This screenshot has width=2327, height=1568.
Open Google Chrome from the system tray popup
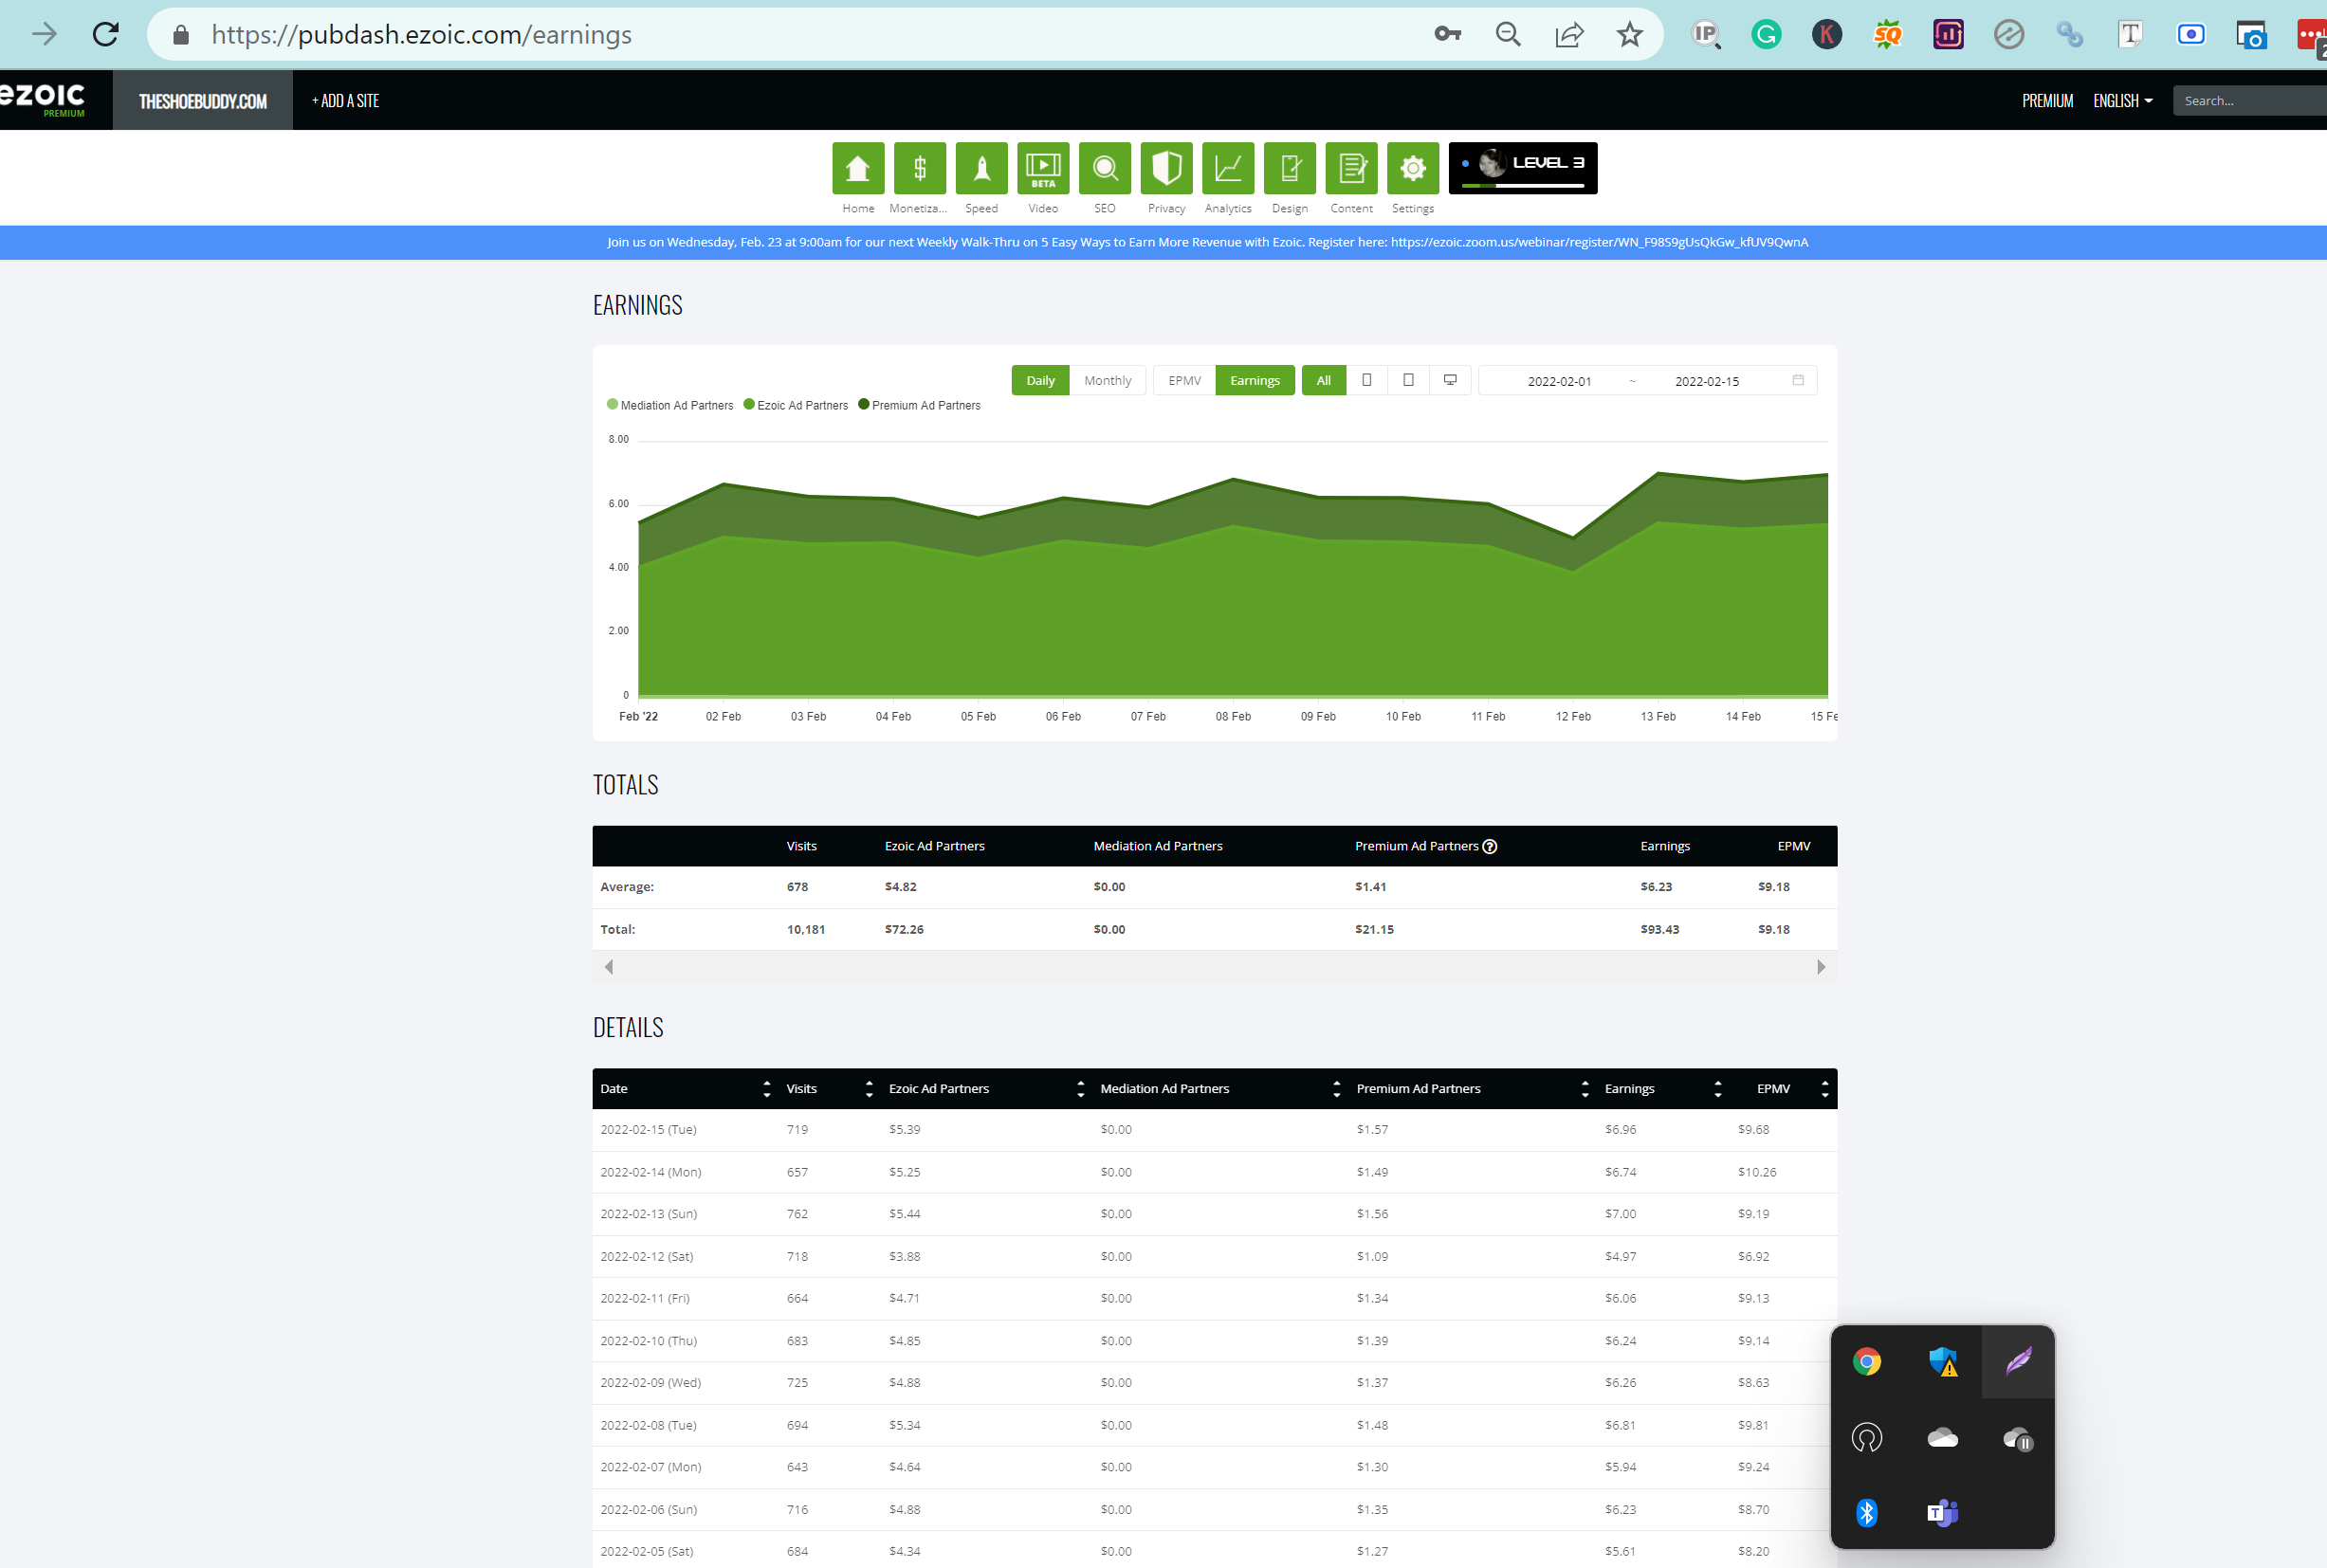(1866, 1361)
